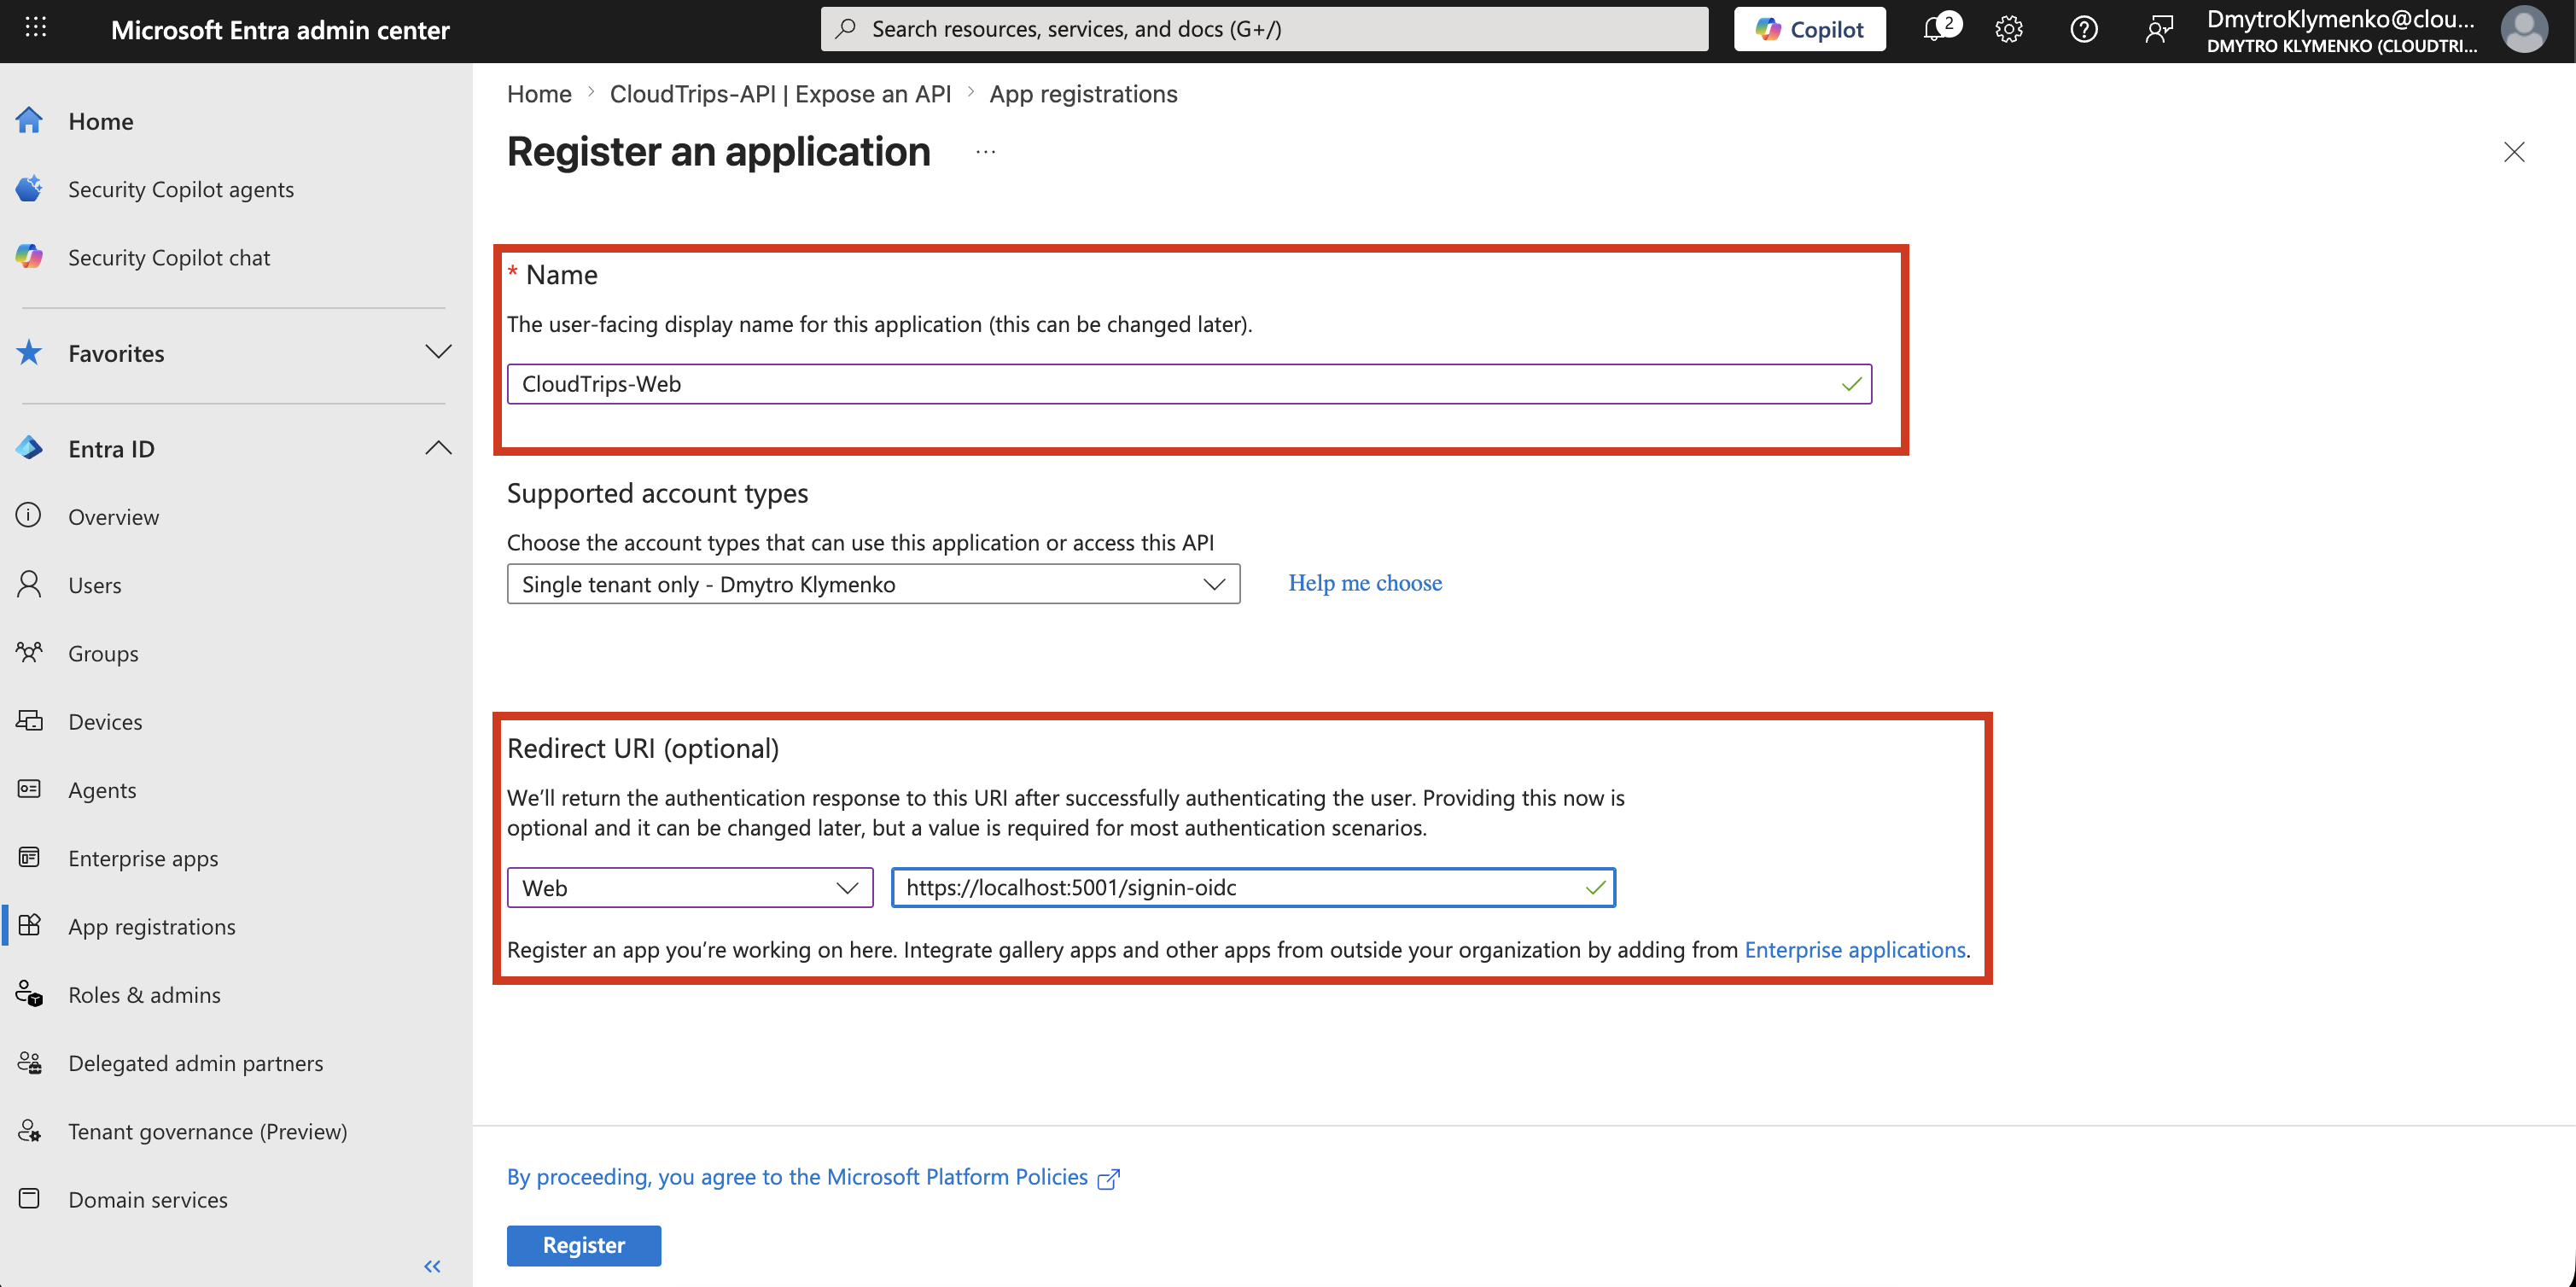Open Security Copilot agents icon

point(29,189)
